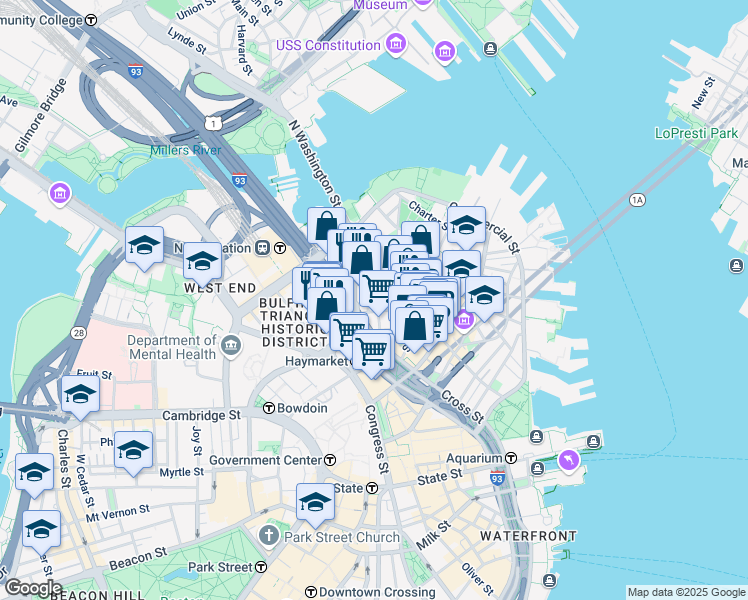Click the "Millers River" label

click(186, 150)
